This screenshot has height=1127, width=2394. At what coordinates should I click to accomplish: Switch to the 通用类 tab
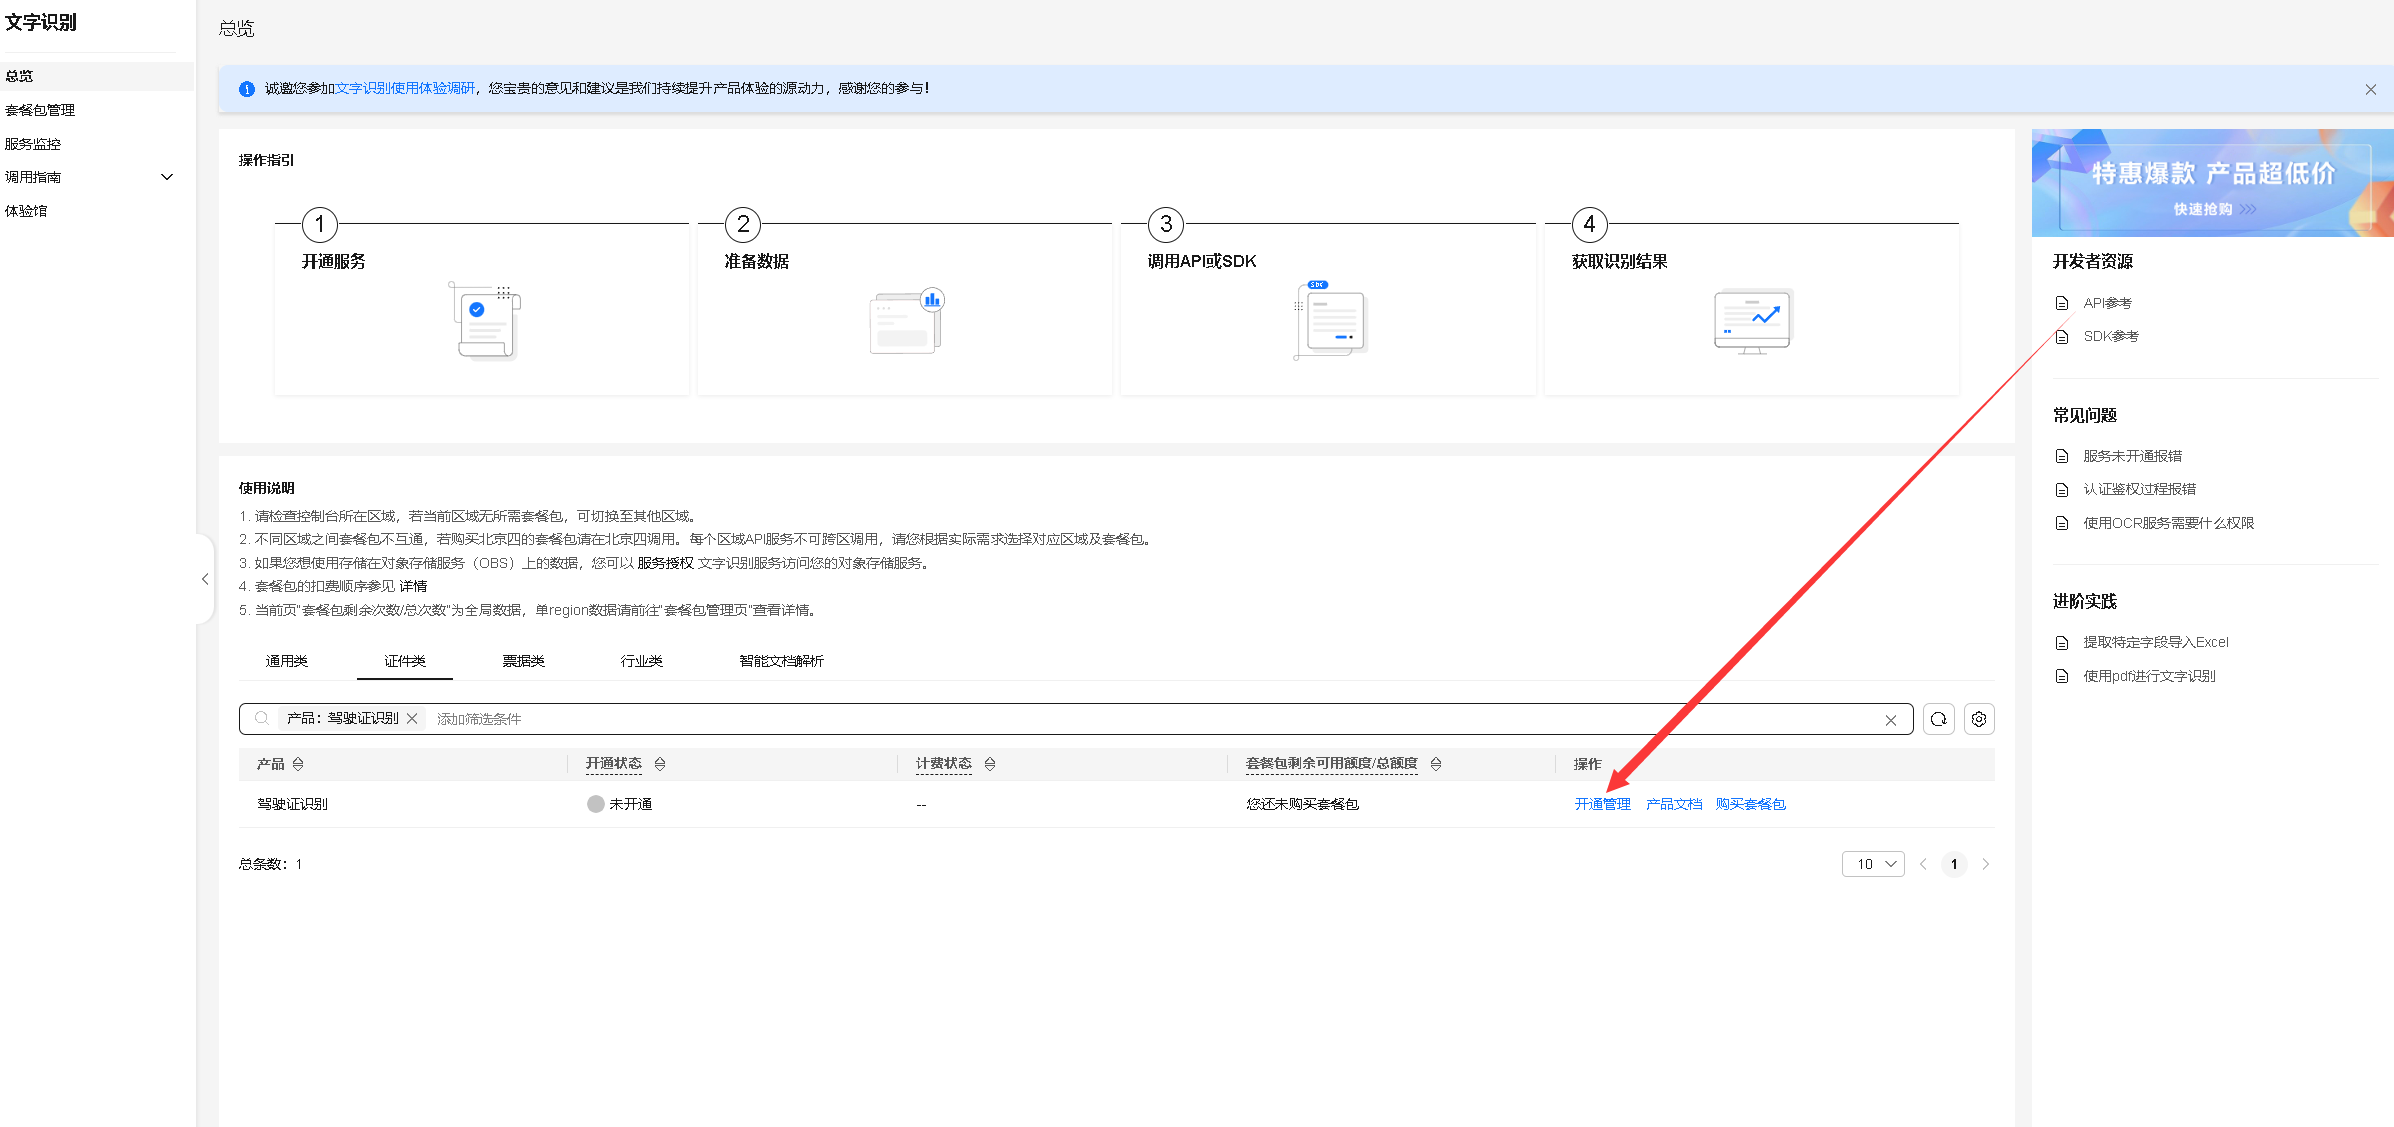pyautogui.click(x=287, y=661)
